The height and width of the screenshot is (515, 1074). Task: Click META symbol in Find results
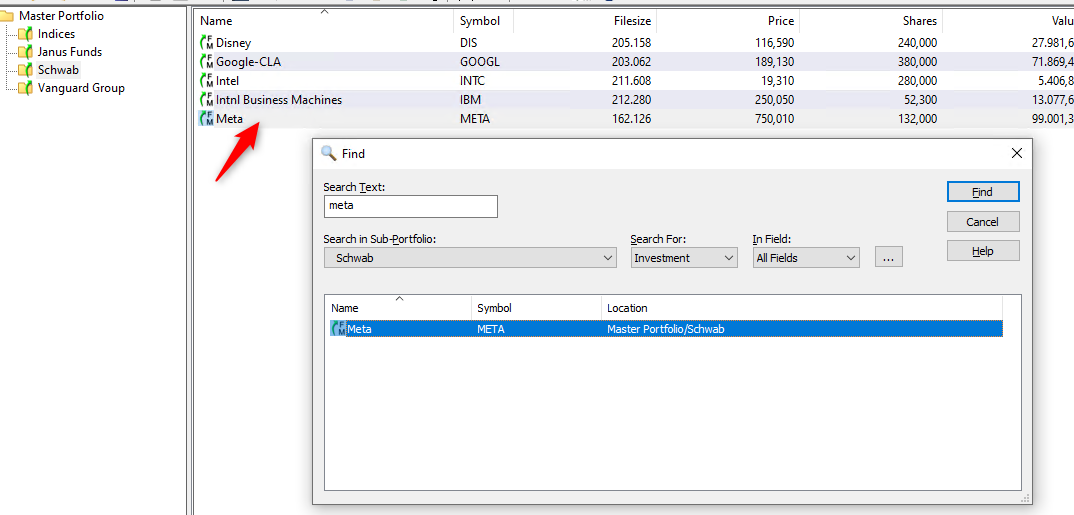(490, 329)
